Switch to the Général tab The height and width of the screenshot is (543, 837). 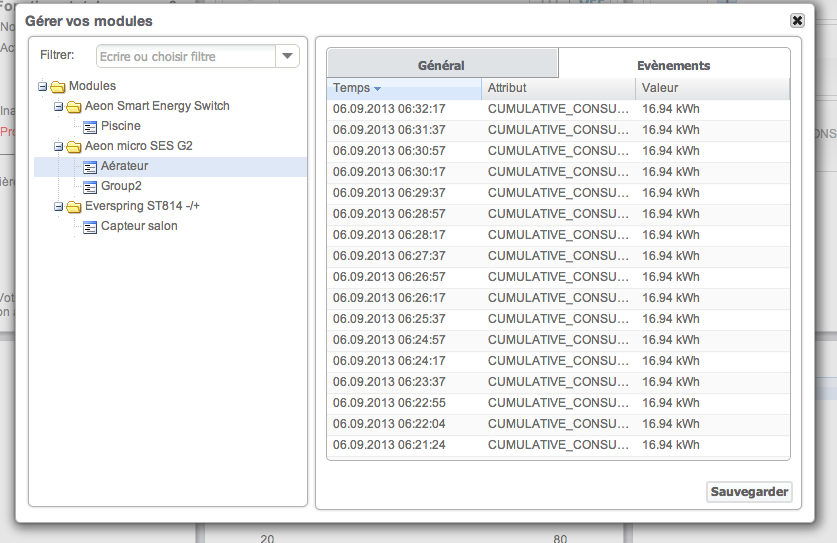click(441, 65)
